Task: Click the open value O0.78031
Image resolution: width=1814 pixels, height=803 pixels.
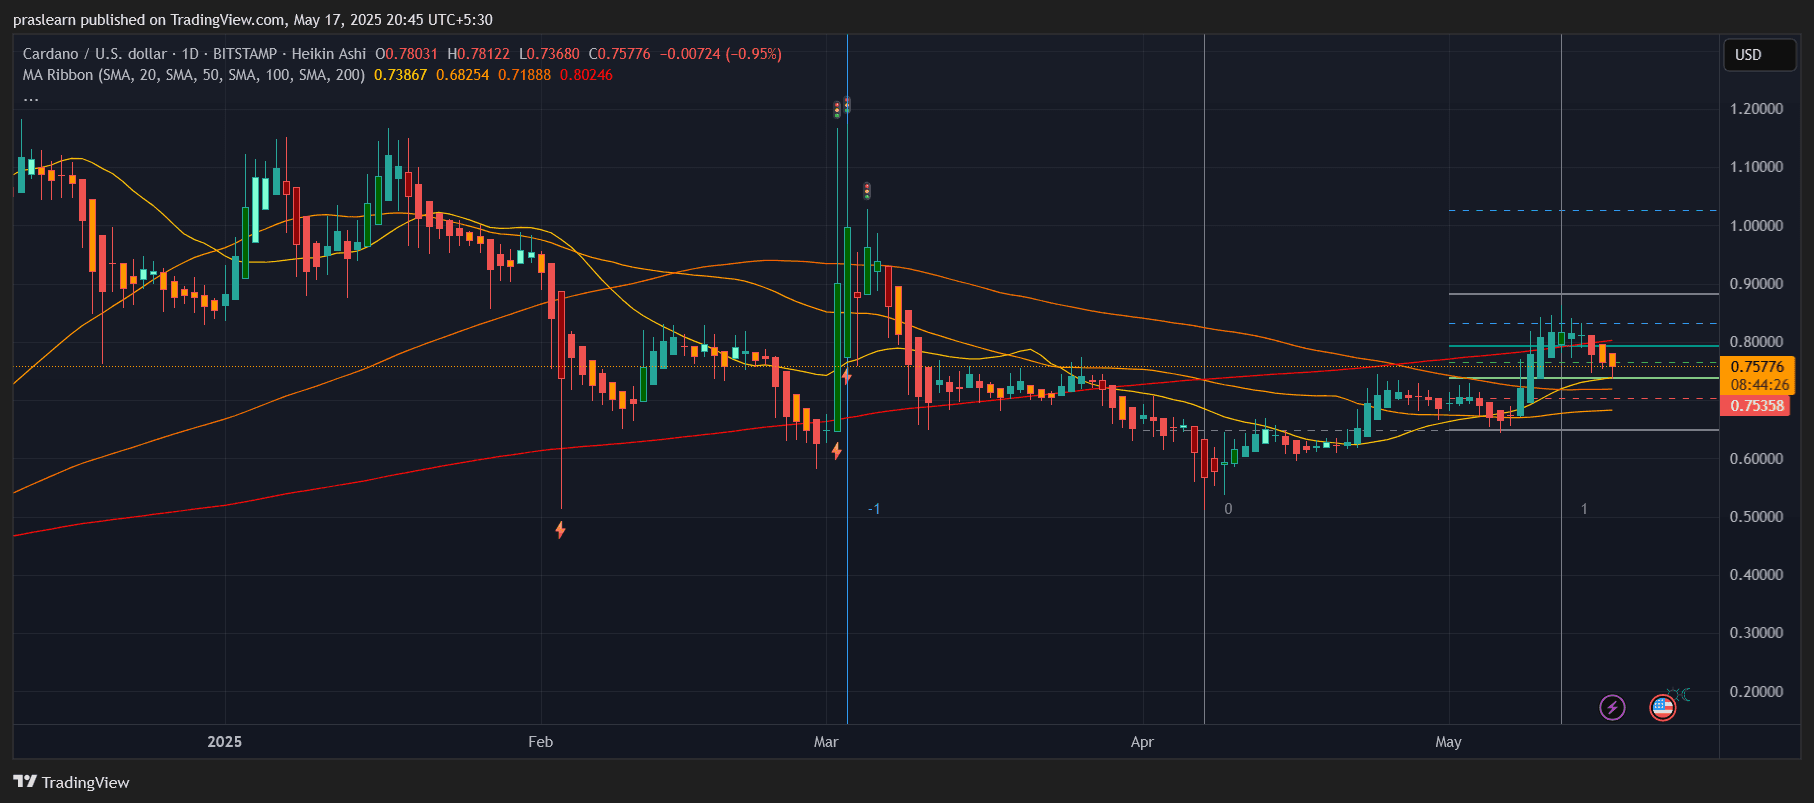Action: pyautogui.click(x=406, y=54)
